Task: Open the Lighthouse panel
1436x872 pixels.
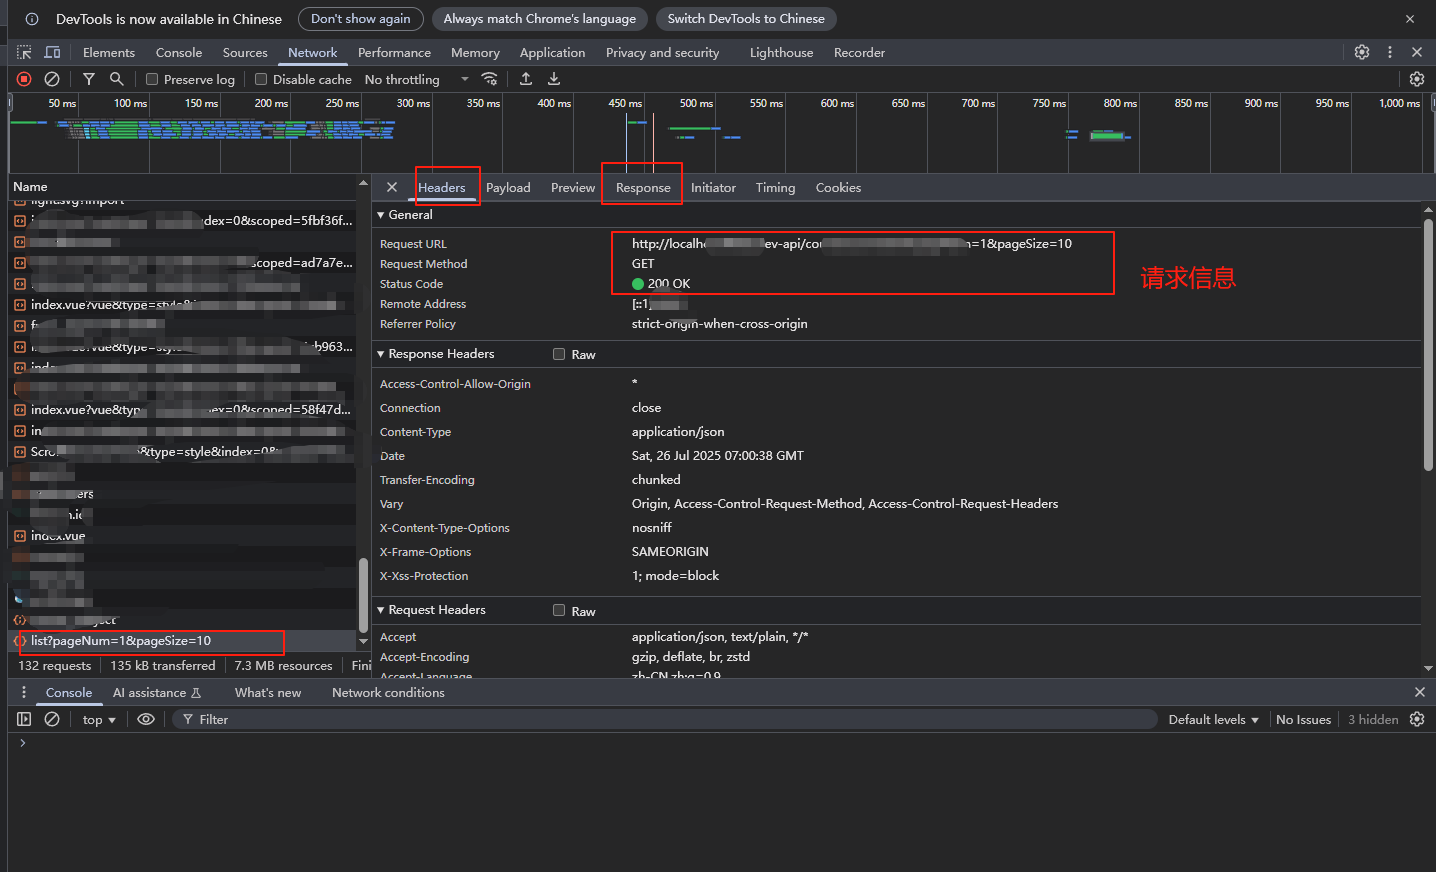Action: [781, 52]
